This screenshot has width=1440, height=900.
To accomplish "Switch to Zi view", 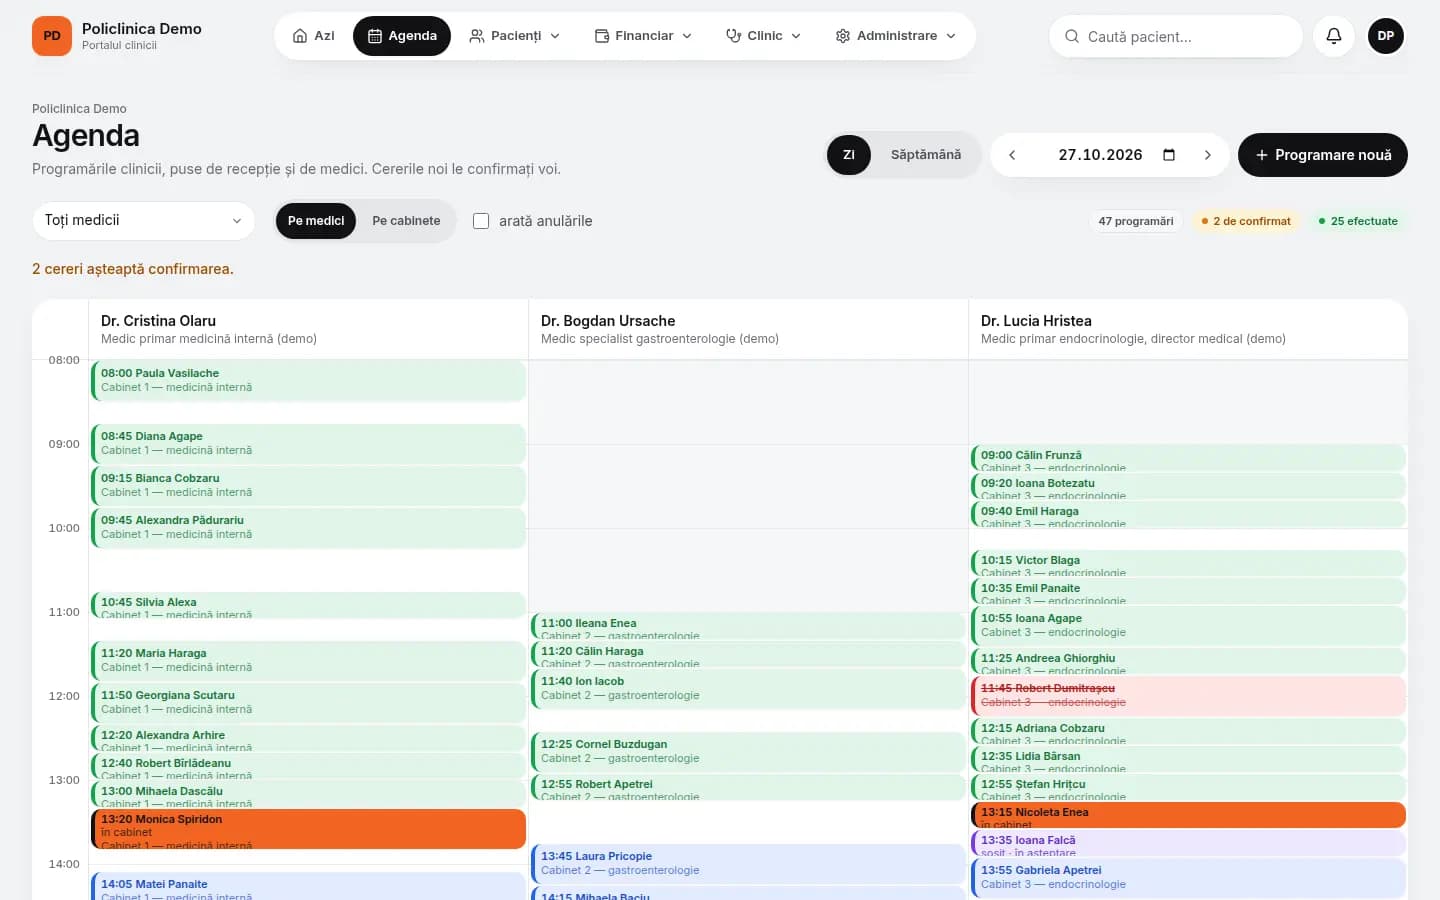I will coord(849,155).
